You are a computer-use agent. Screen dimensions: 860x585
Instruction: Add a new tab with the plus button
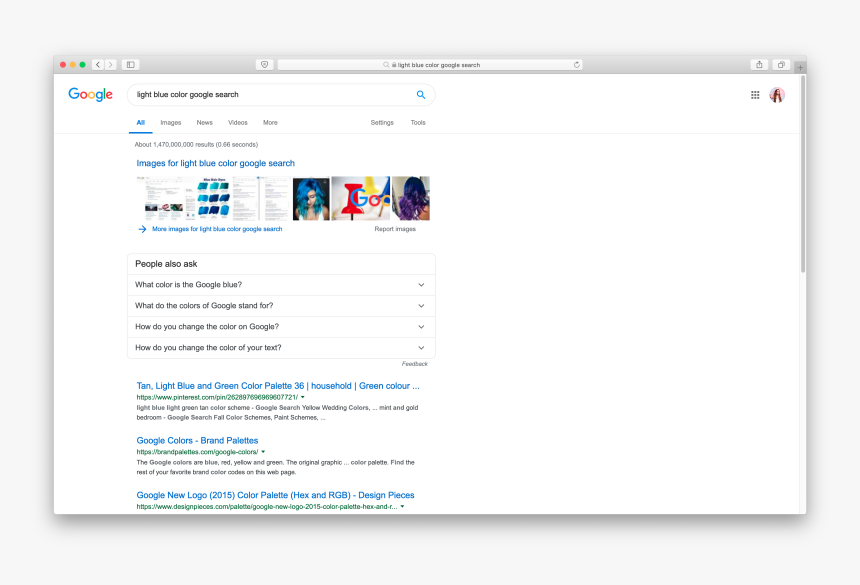tap(800, 67)
